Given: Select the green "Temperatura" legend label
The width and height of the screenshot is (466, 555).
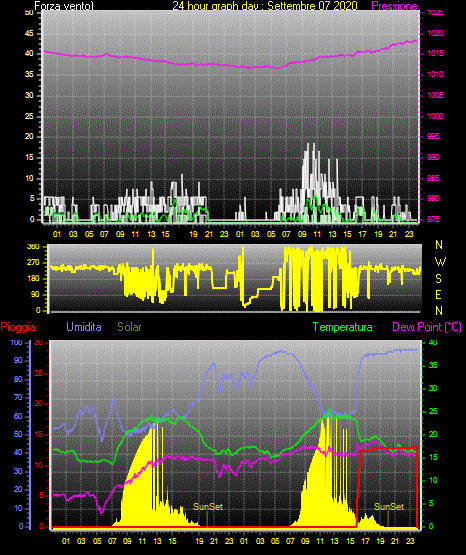Looking at the screenshot, I should point(343,327).
